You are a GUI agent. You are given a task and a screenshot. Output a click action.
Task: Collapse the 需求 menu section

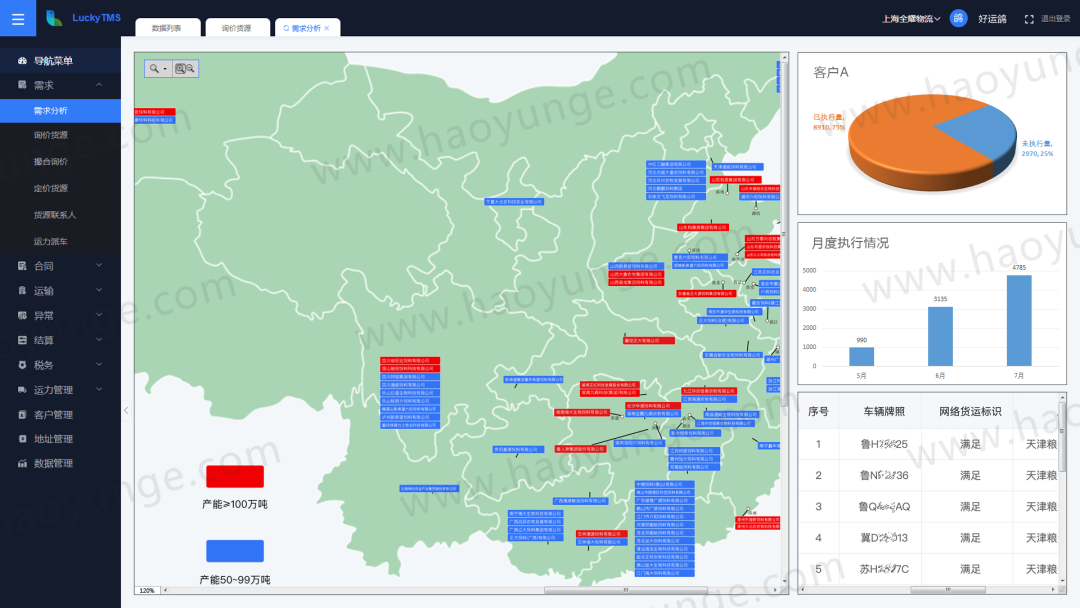pyautogui.click(x=99, y=85)
